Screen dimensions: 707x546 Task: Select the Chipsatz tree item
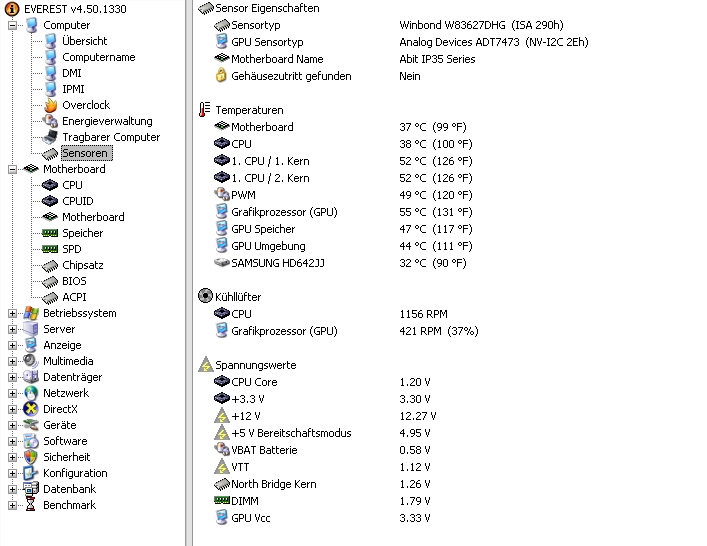coord(83,265)
